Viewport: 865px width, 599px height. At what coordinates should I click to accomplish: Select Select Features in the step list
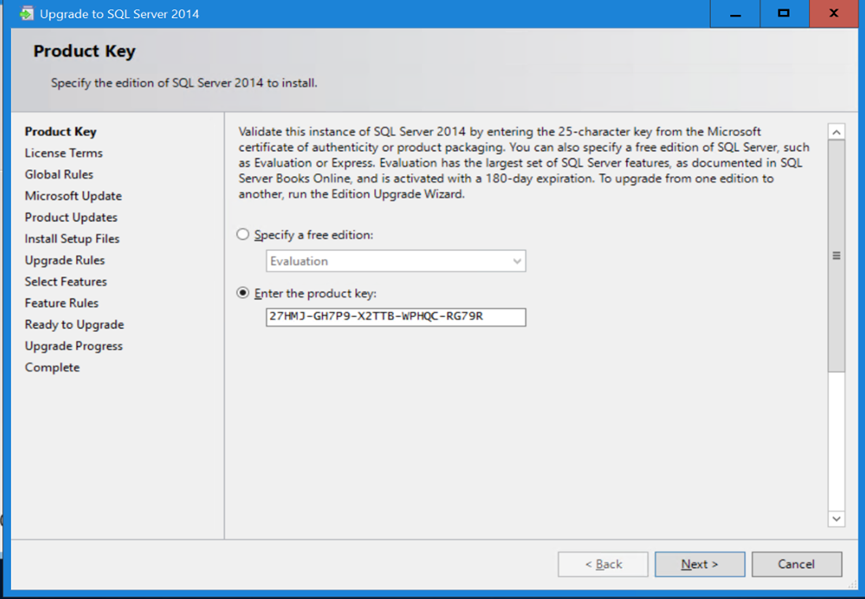[x=66, y=282]
